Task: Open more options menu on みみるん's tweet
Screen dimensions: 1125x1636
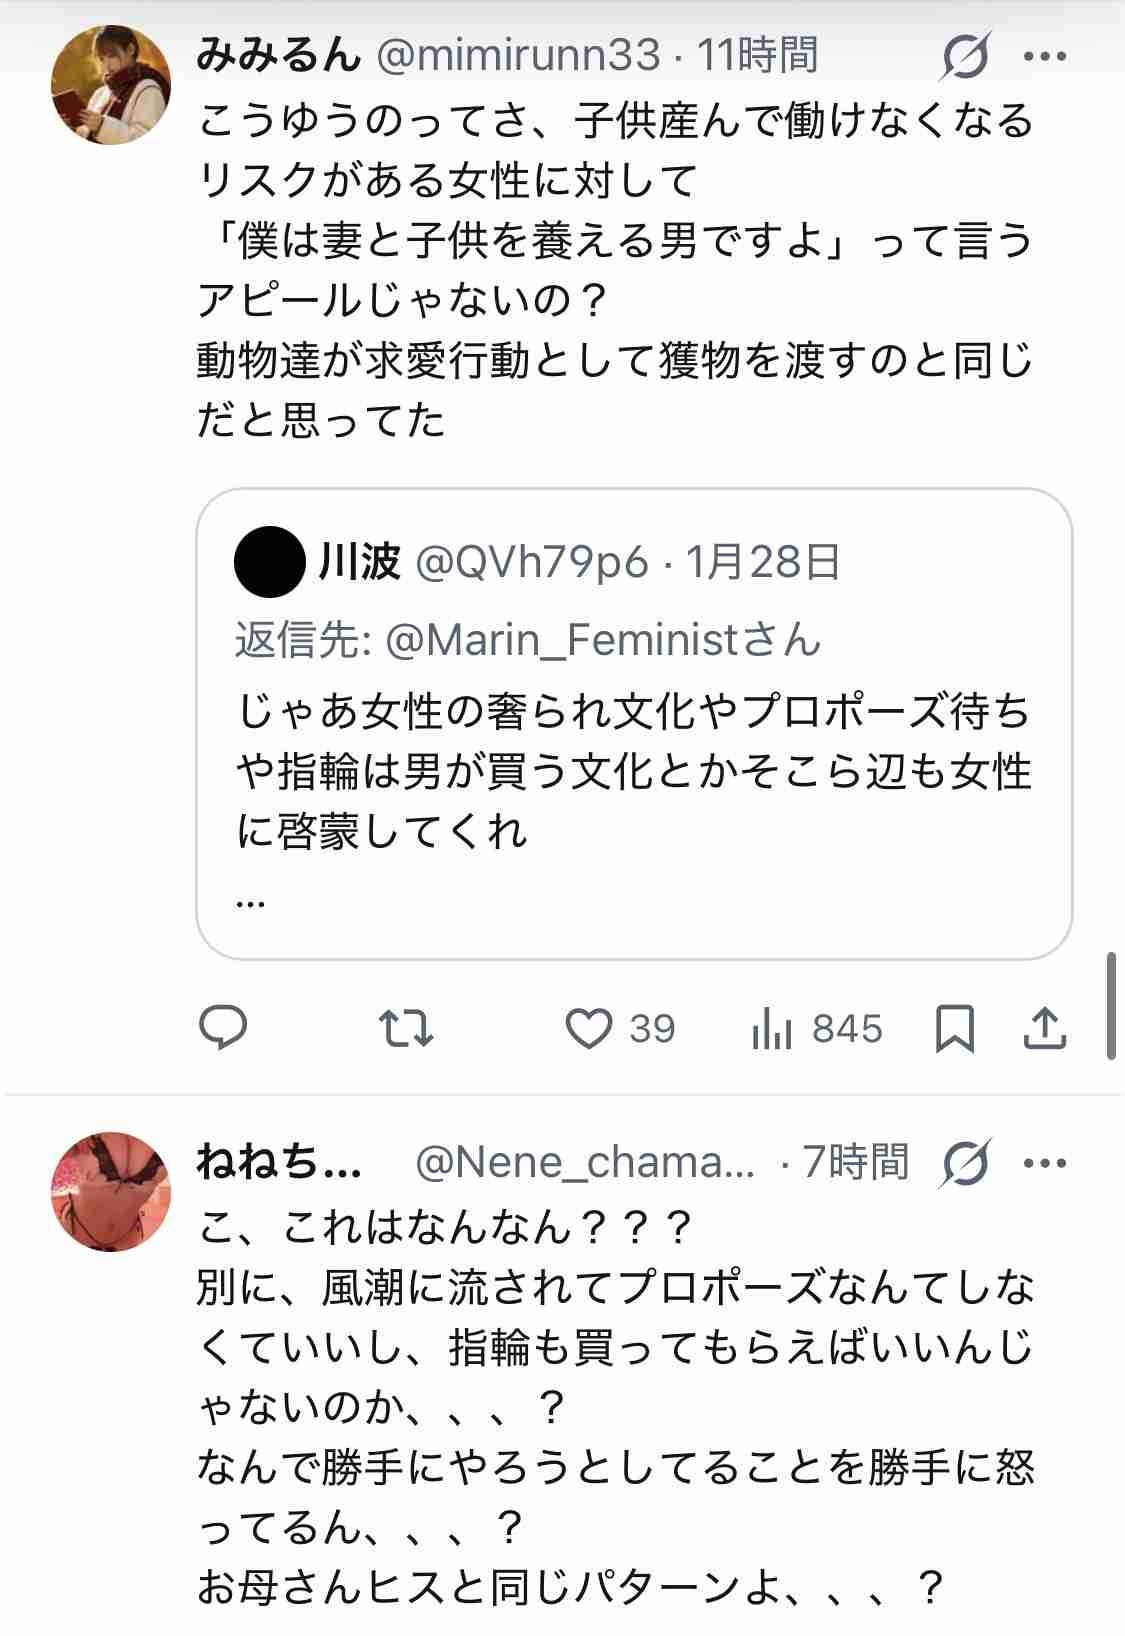Action: click(x=1047, y=56)
